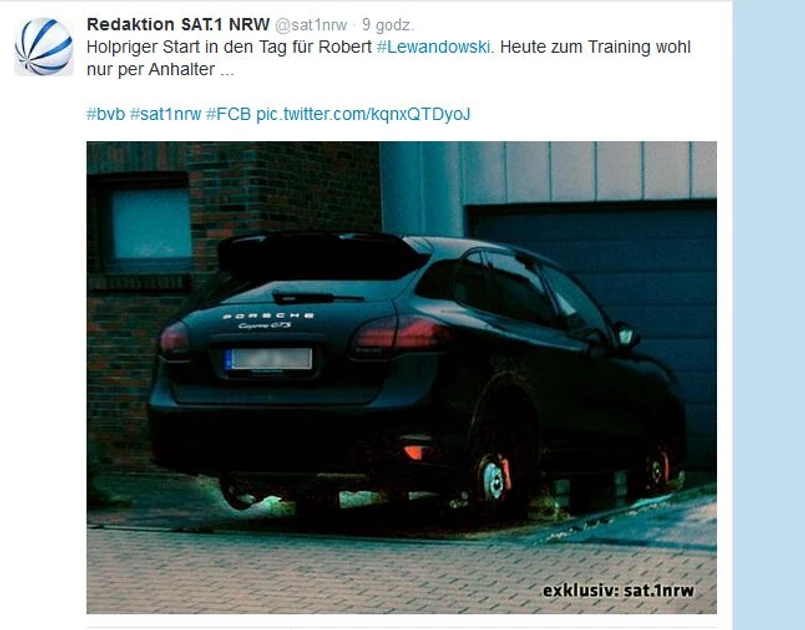Open the #sat1nrw hashtag
Viewport: 805px width, 630px height.
pos(165,114)
